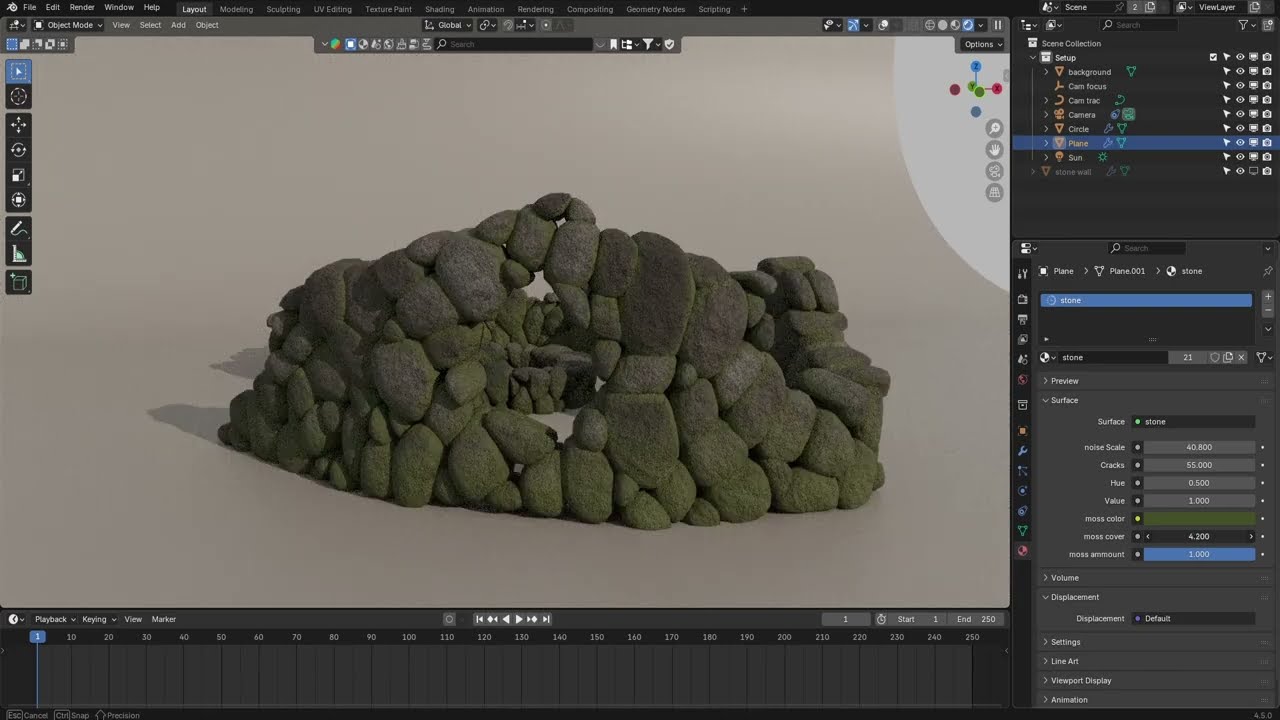Screen dimensions: 1280x720
Task: Enable fake user shield for stone material
Action: [1214, 357]
